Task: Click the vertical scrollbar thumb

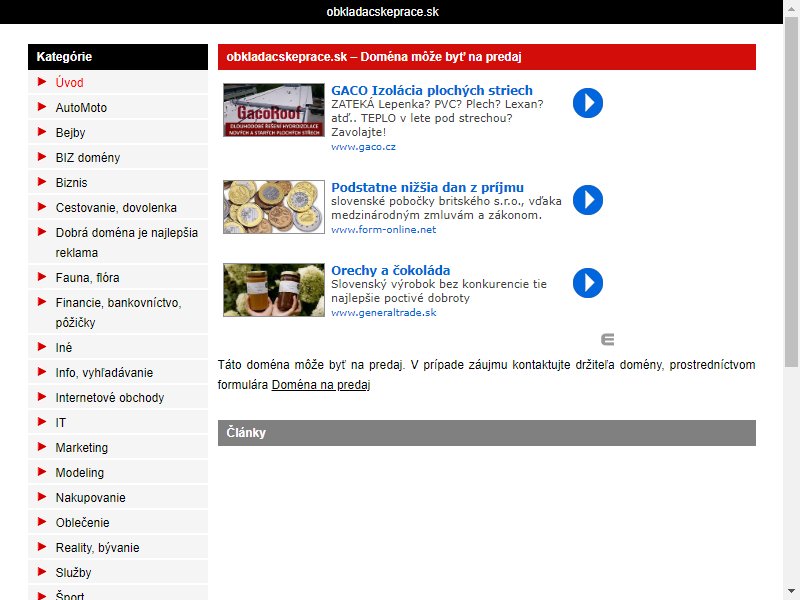Action: [x=791, y=191]
